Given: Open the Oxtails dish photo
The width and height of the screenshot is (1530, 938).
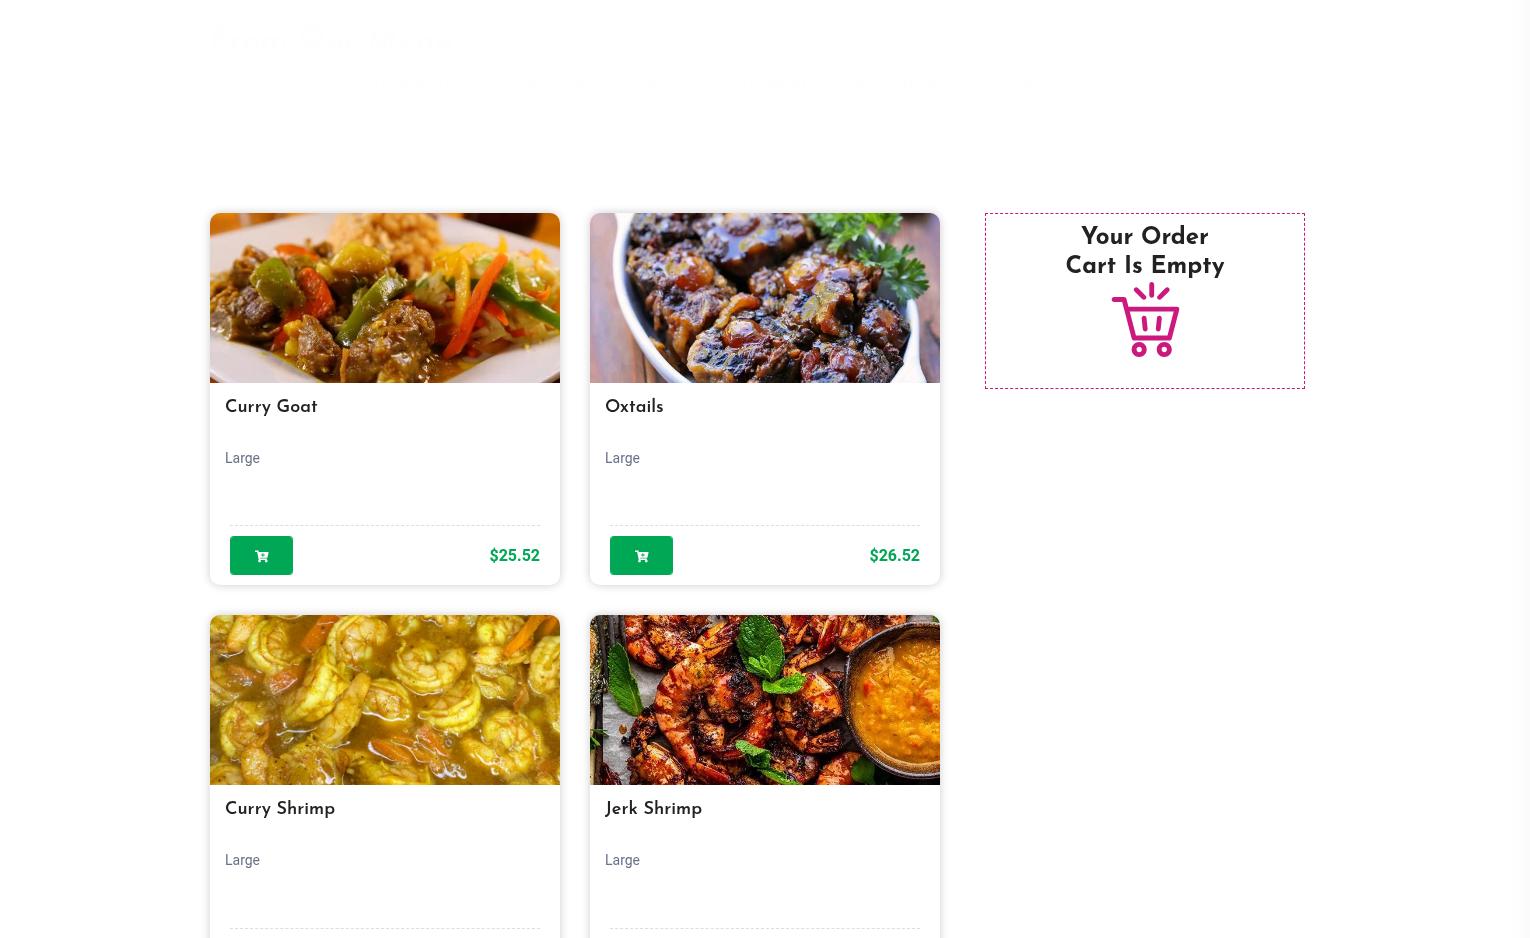Looking at the screenshot, I should 765,298.
